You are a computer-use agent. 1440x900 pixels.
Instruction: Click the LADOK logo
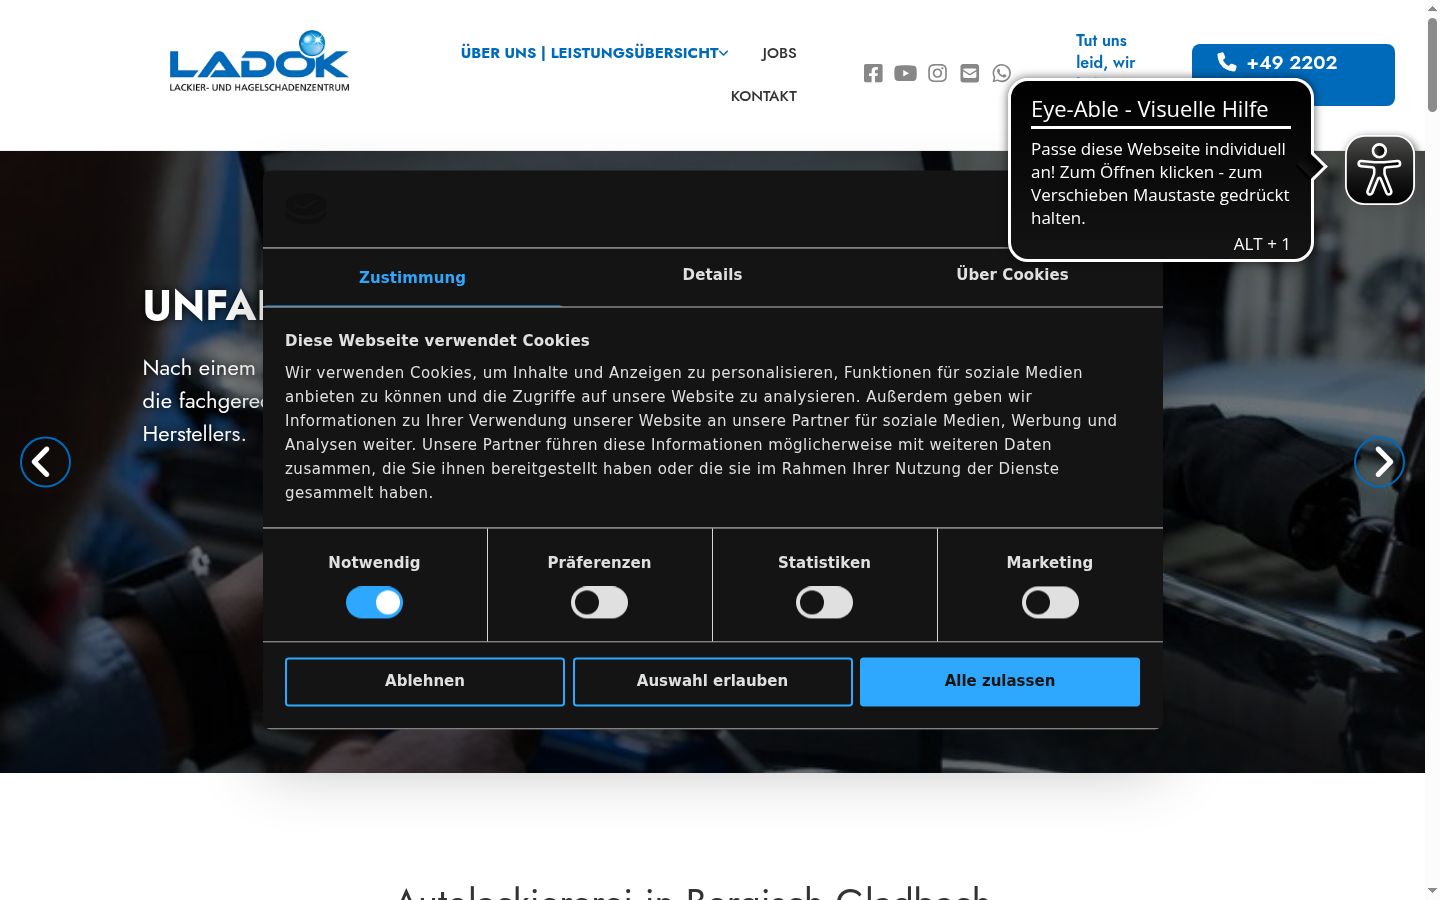(x=259, y=61)
